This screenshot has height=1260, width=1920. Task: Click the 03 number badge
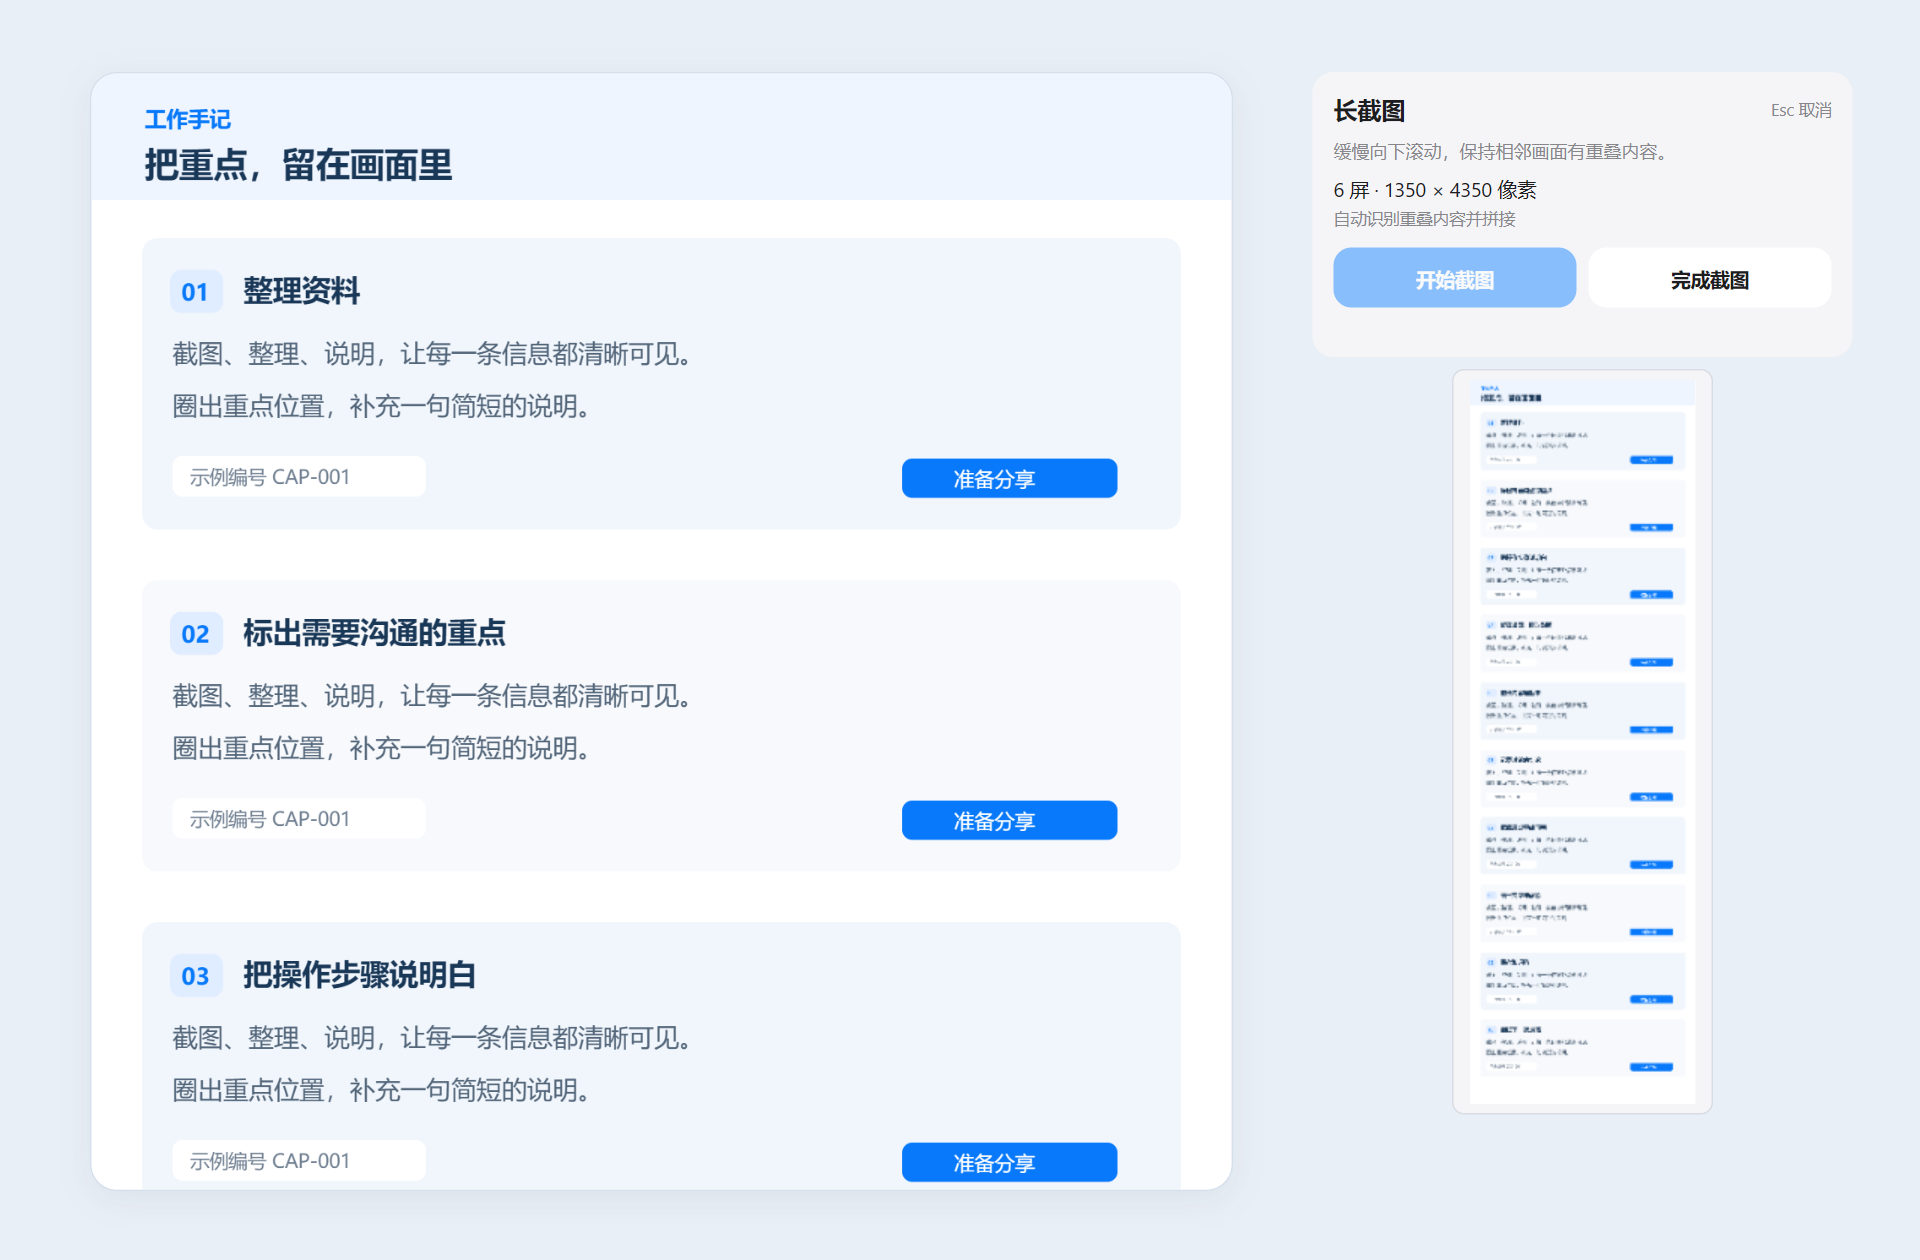(x=195, y=976)
